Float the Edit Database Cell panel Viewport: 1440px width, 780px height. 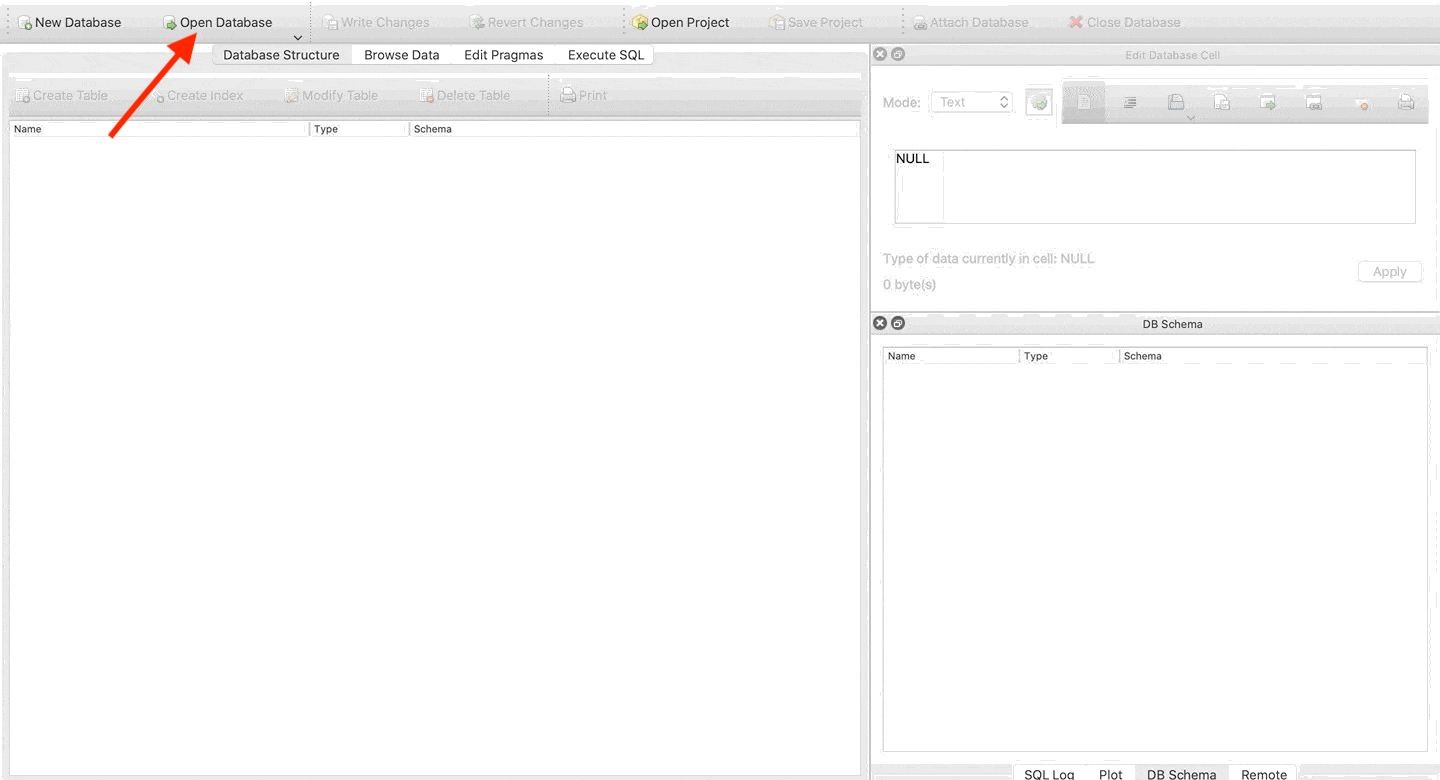(898, 54)
